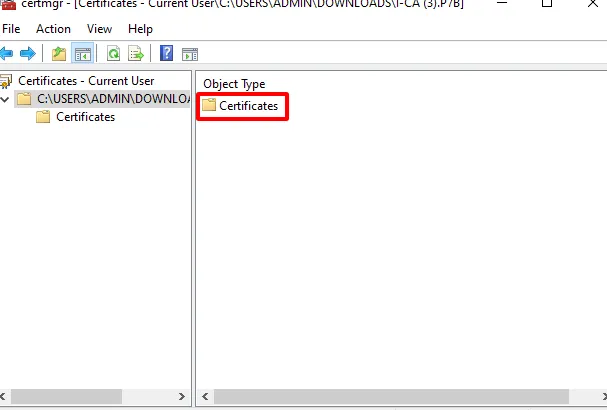Select C:\USERS\ADMIN\DOWNLOA tree item

(x=103, y=99)
